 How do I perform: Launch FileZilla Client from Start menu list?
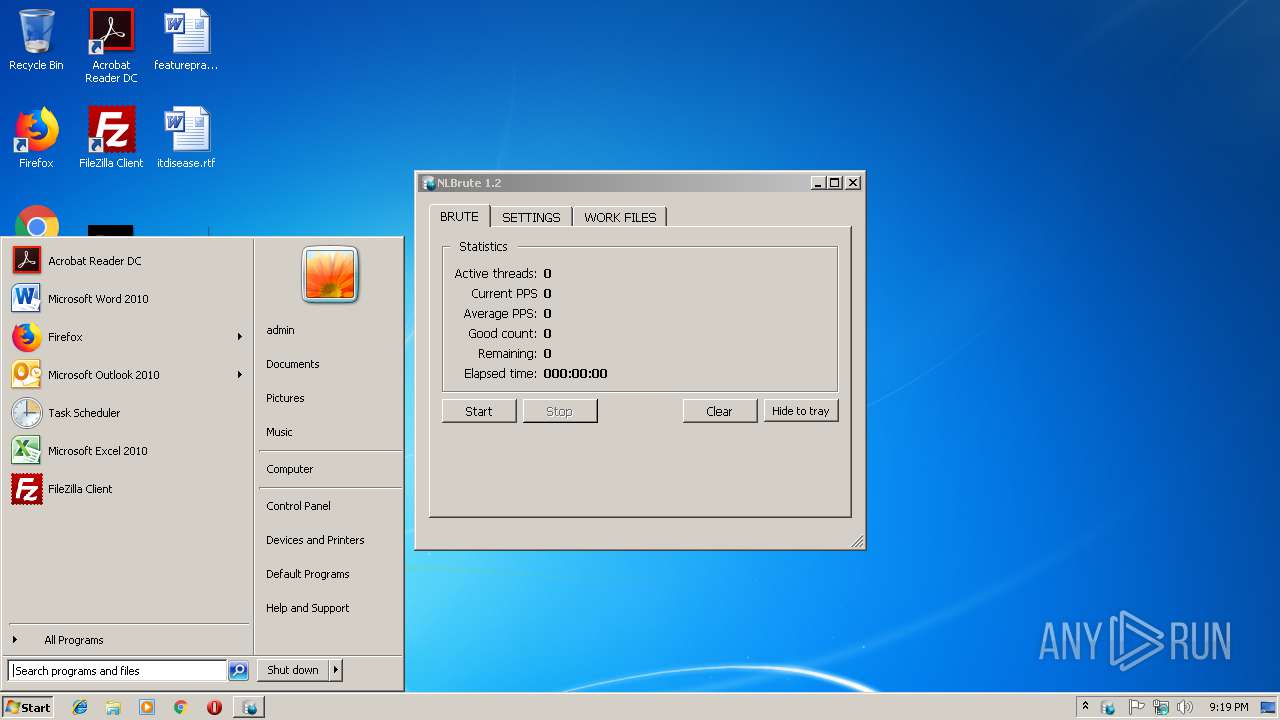tap(127, 489)
